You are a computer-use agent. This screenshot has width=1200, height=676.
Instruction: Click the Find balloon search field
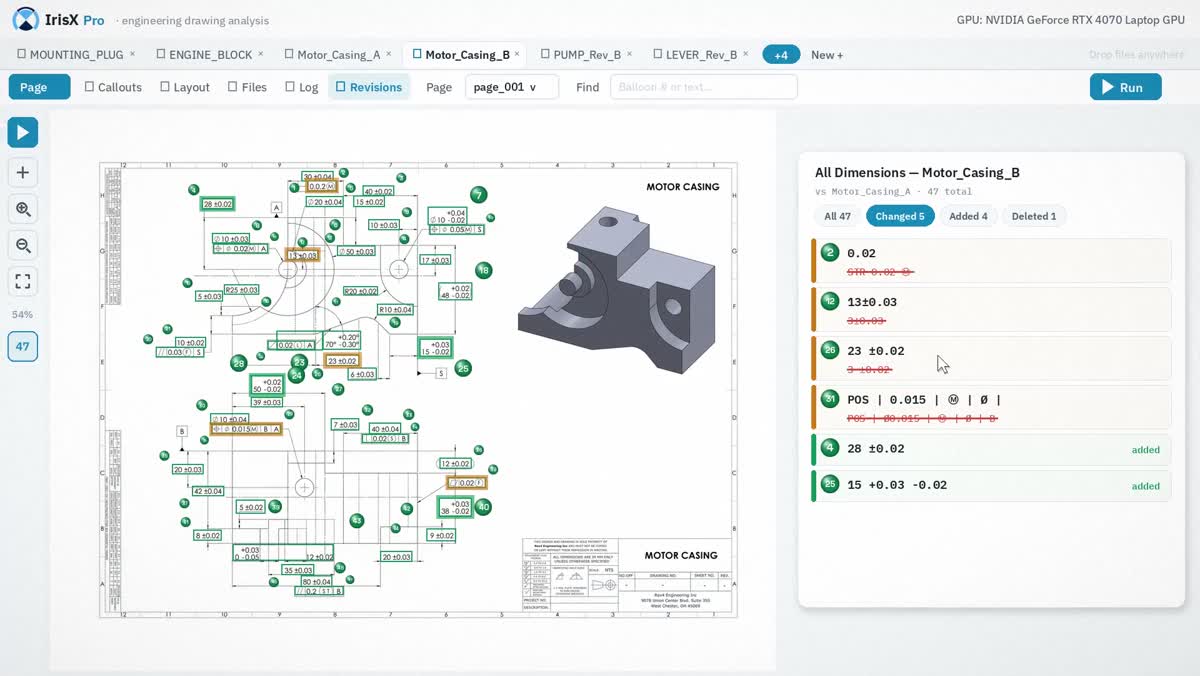pyautogui.click(x=704, y=87)
